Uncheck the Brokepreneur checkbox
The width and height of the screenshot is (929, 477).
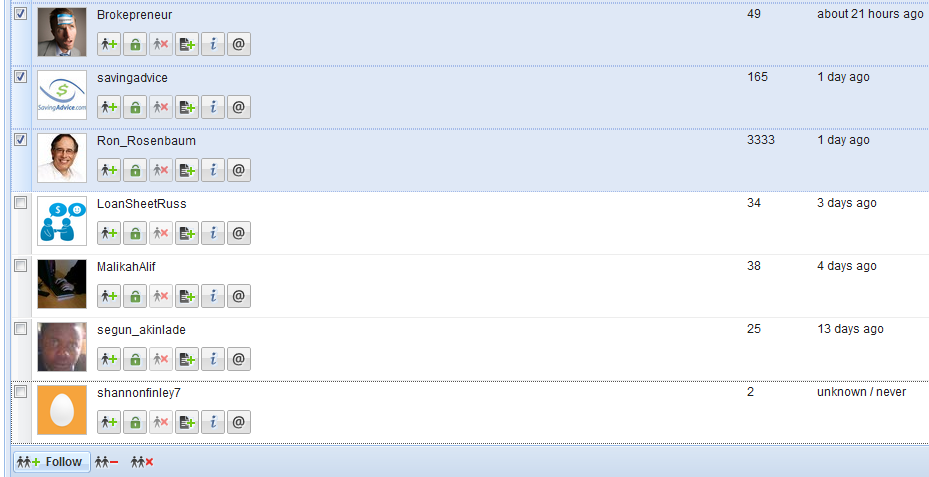(x=21, y=14)
